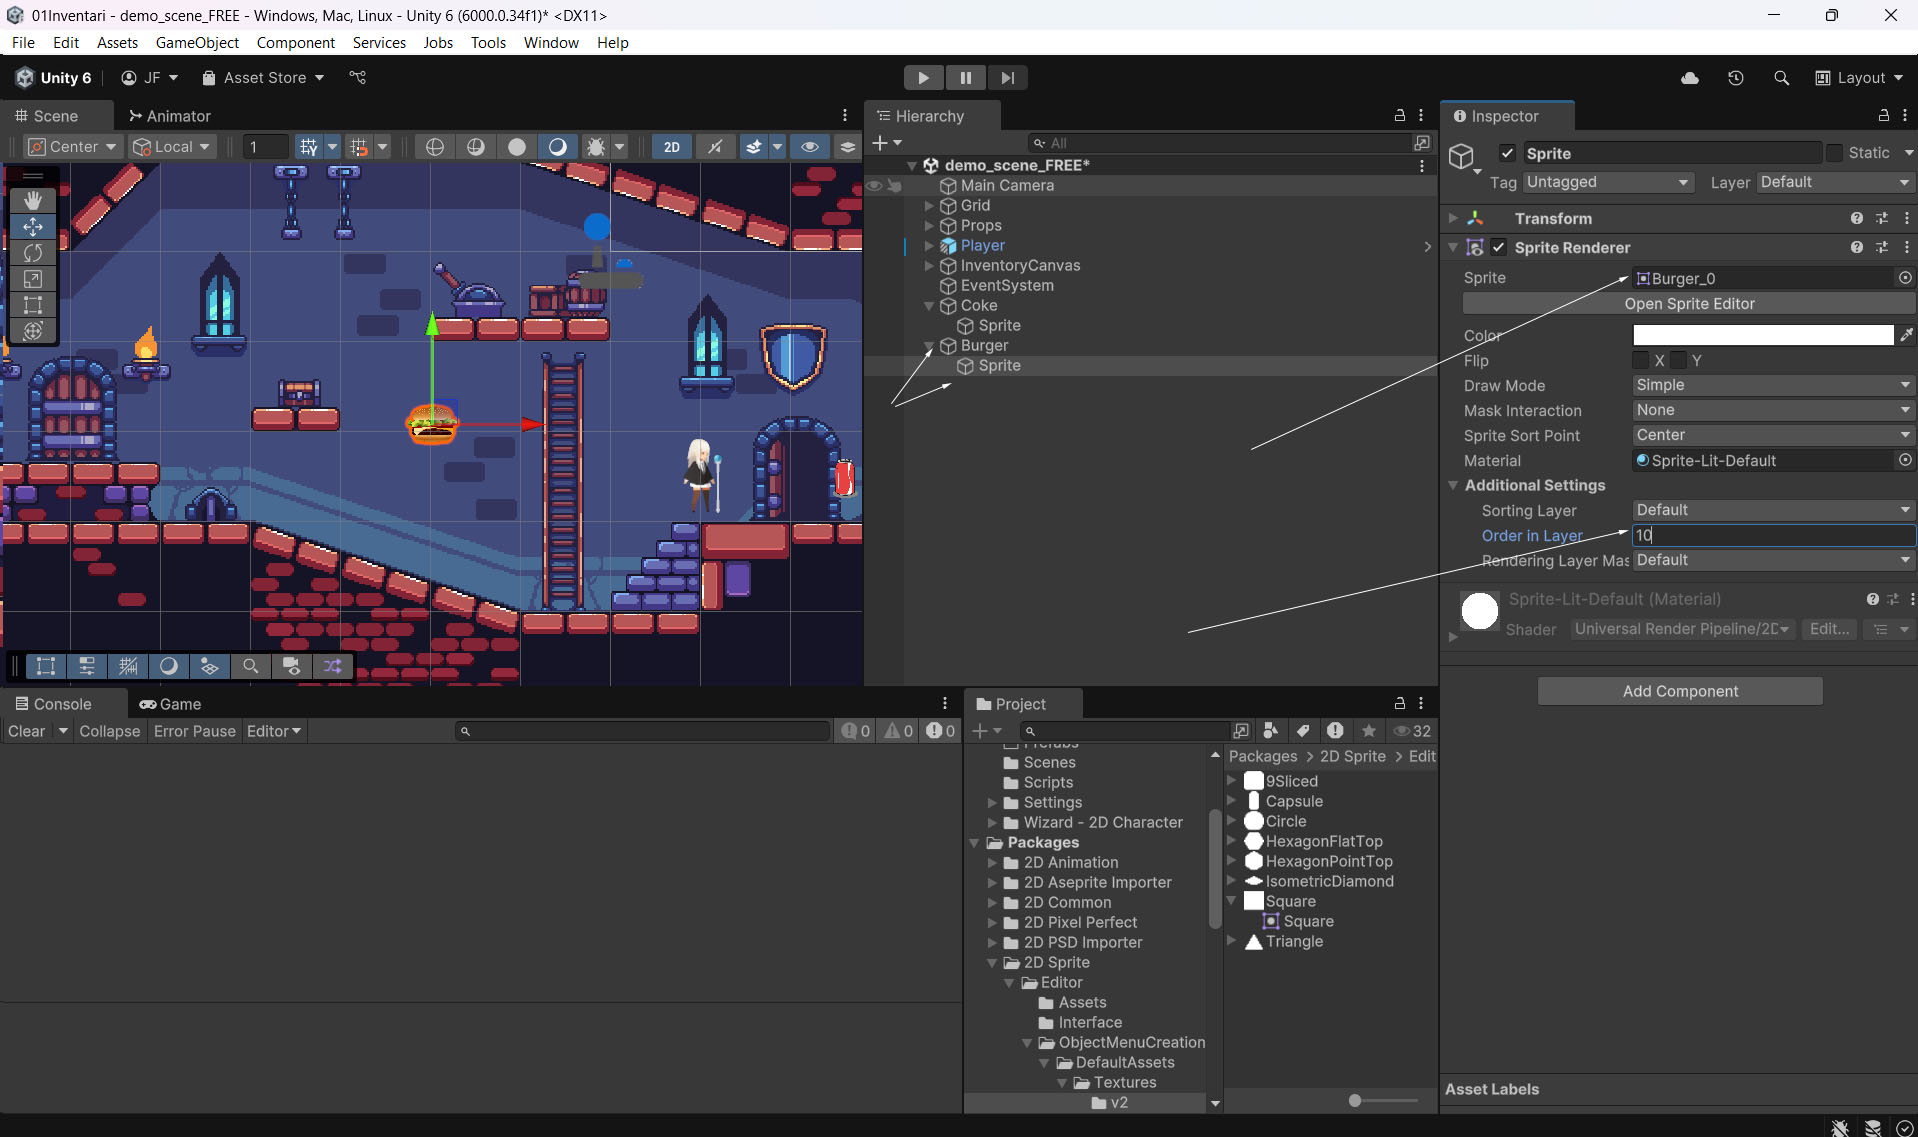Open the Undo History icon
1918x1137 pixels.
(1736, 78)
